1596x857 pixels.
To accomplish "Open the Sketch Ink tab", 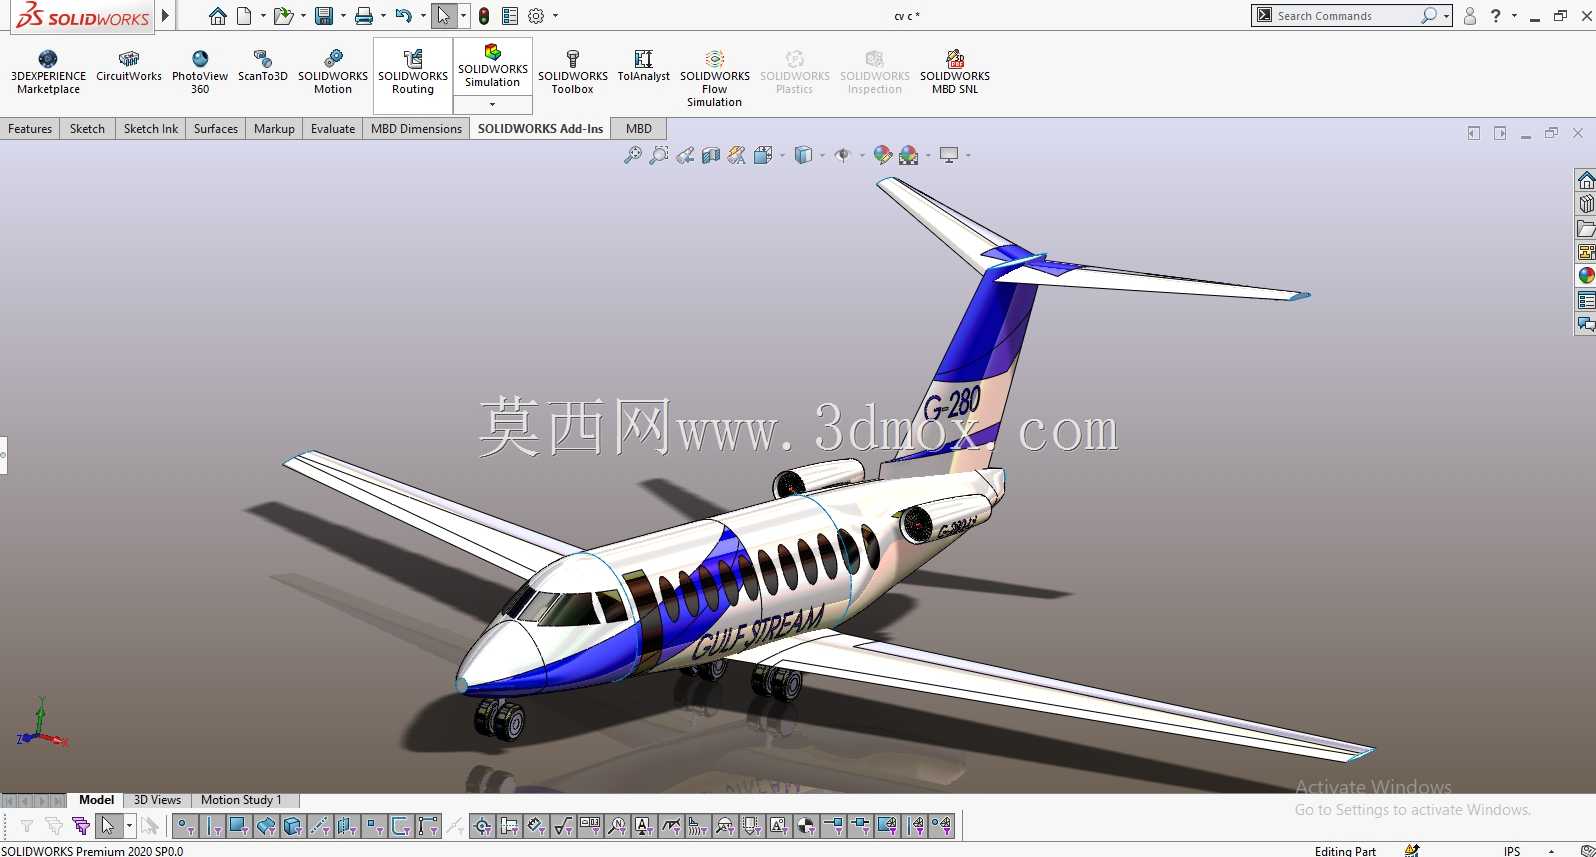I will [151, 129].
